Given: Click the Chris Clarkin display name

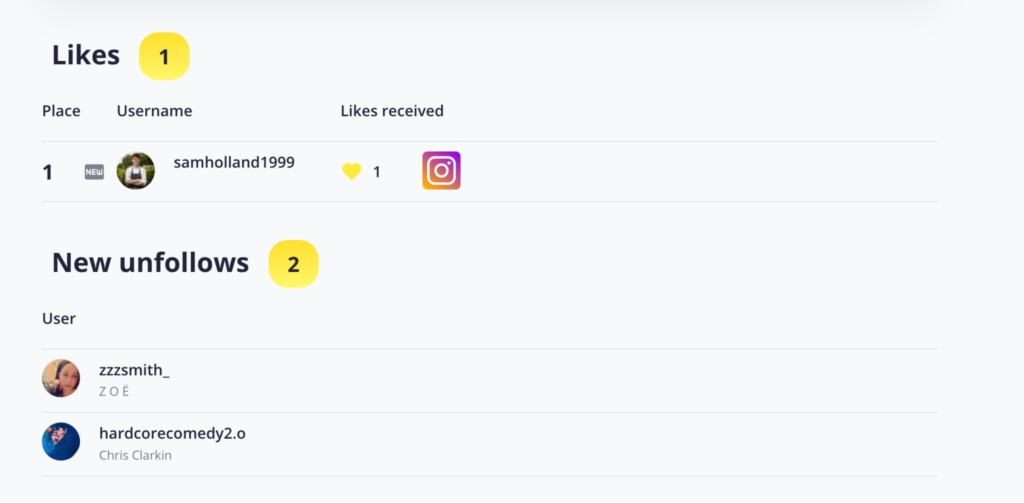Looking at the screenshot, I should (135, 455).
